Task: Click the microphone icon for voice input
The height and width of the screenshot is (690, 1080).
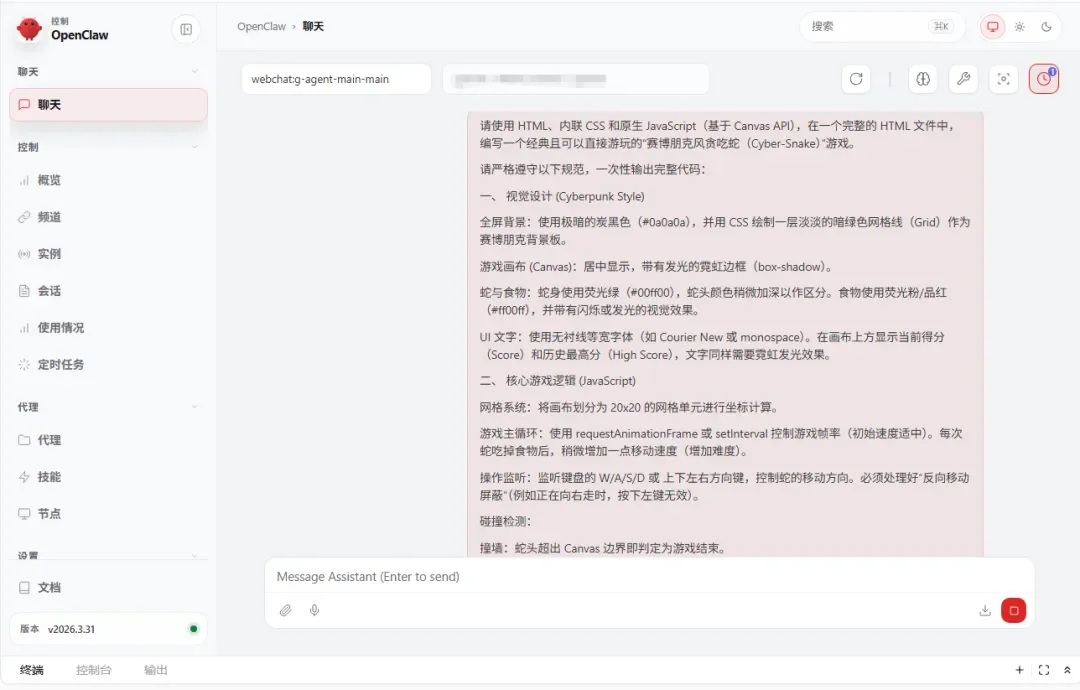Action: click(x=314, y=610)
